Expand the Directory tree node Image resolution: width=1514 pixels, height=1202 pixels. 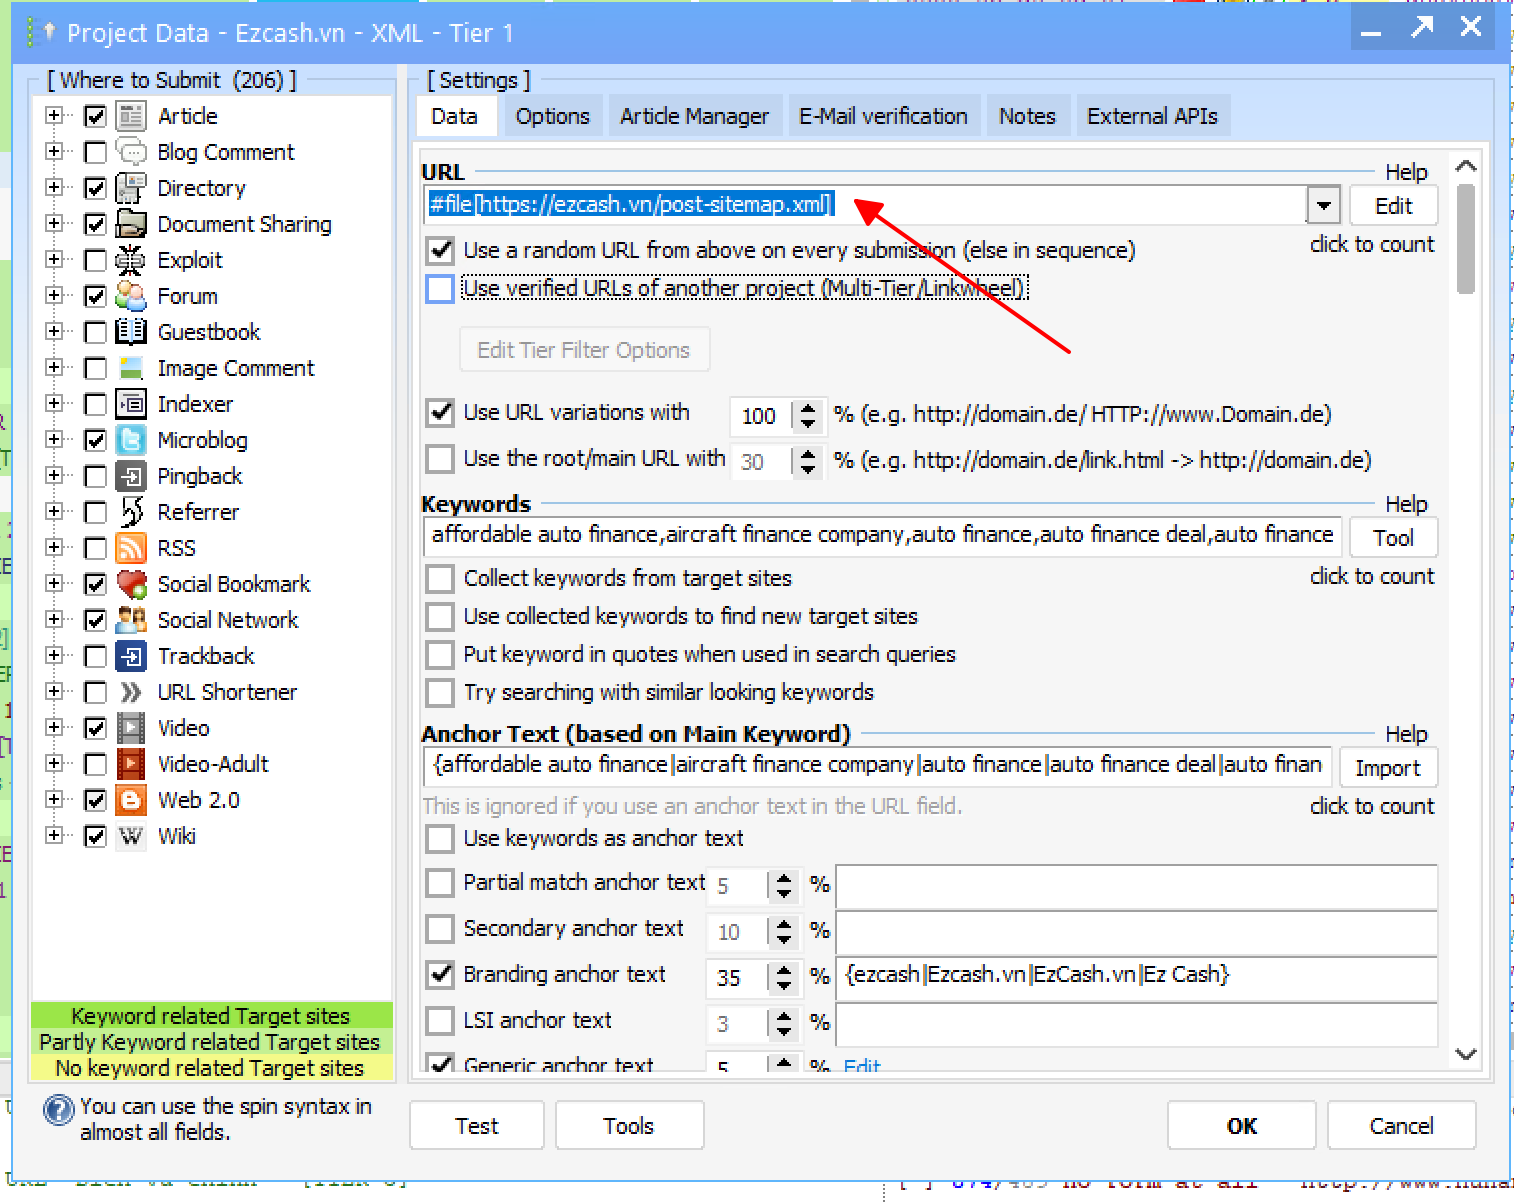54,188
